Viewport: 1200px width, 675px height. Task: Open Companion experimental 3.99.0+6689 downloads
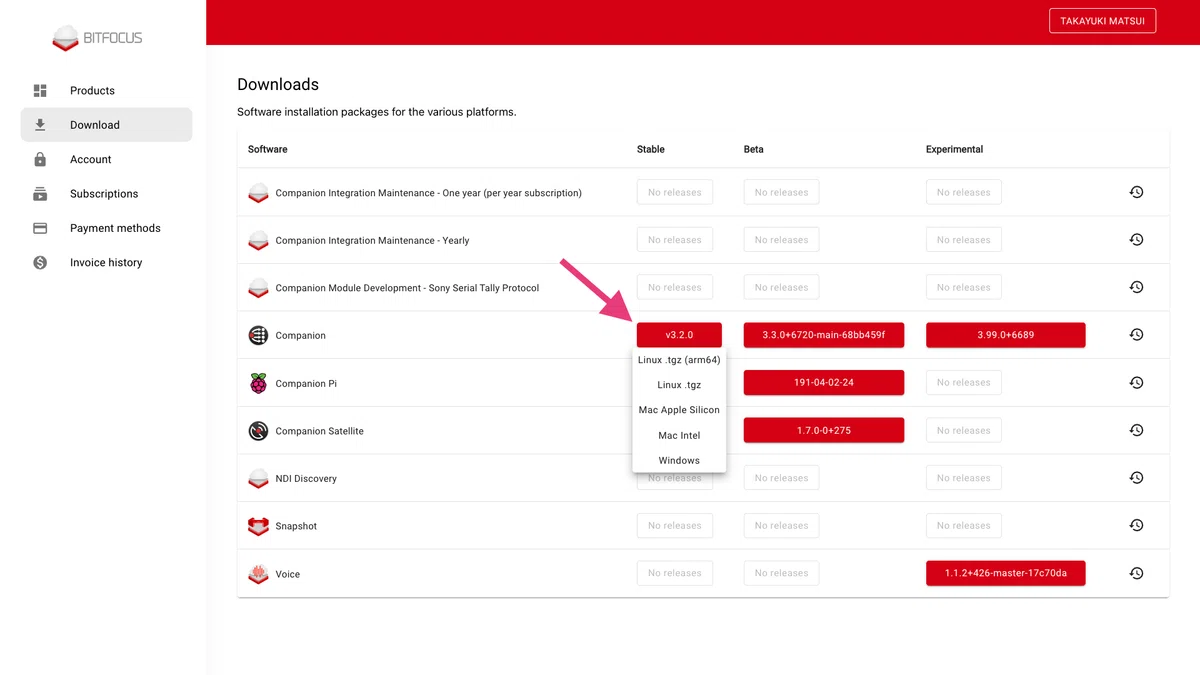[1006, 335]
